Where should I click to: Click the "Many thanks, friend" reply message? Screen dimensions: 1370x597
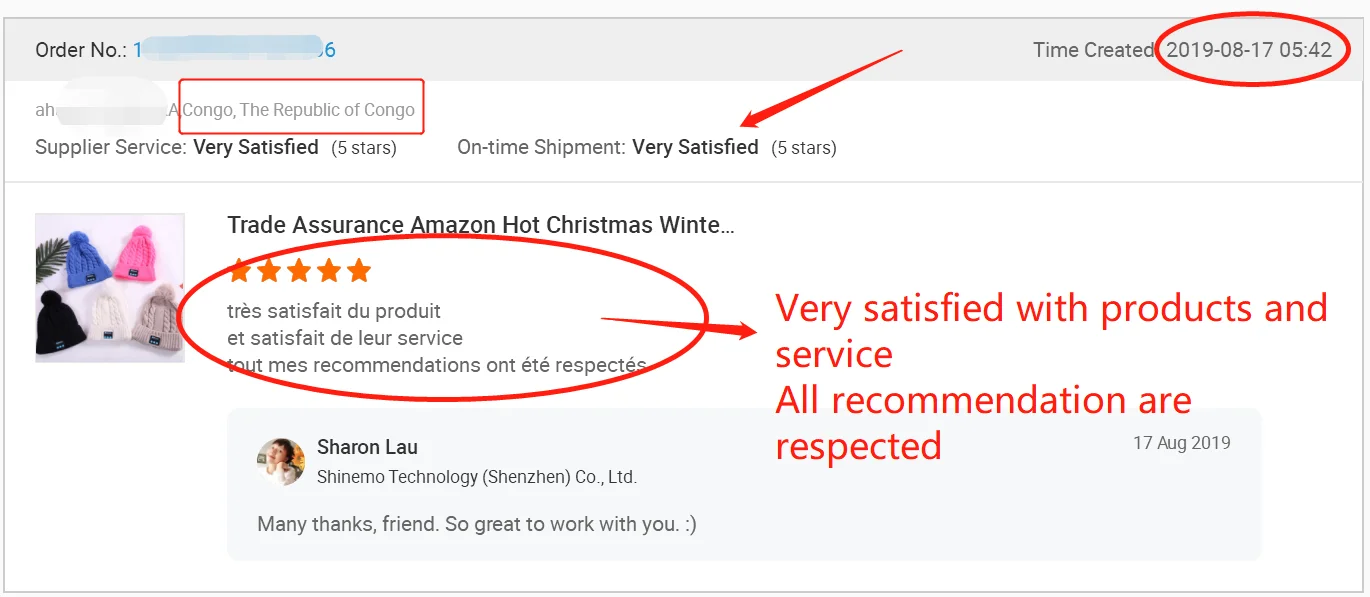pyautogui.click(x=476, y=524)
